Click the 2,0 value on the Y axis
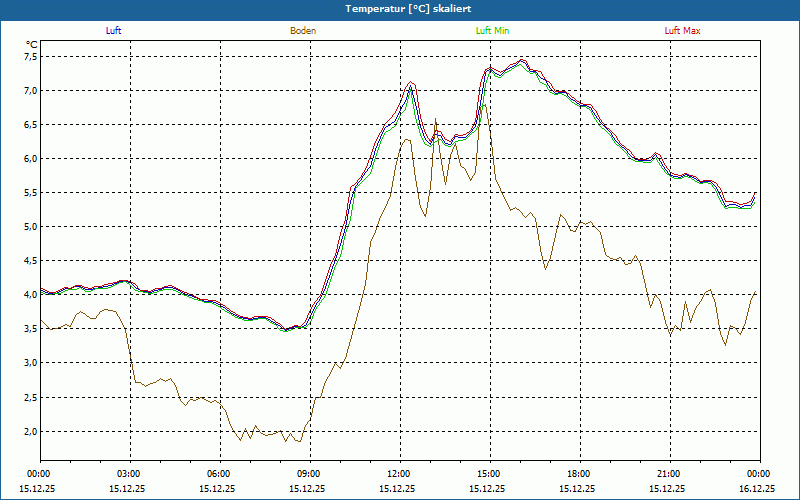 click(31, 432)
